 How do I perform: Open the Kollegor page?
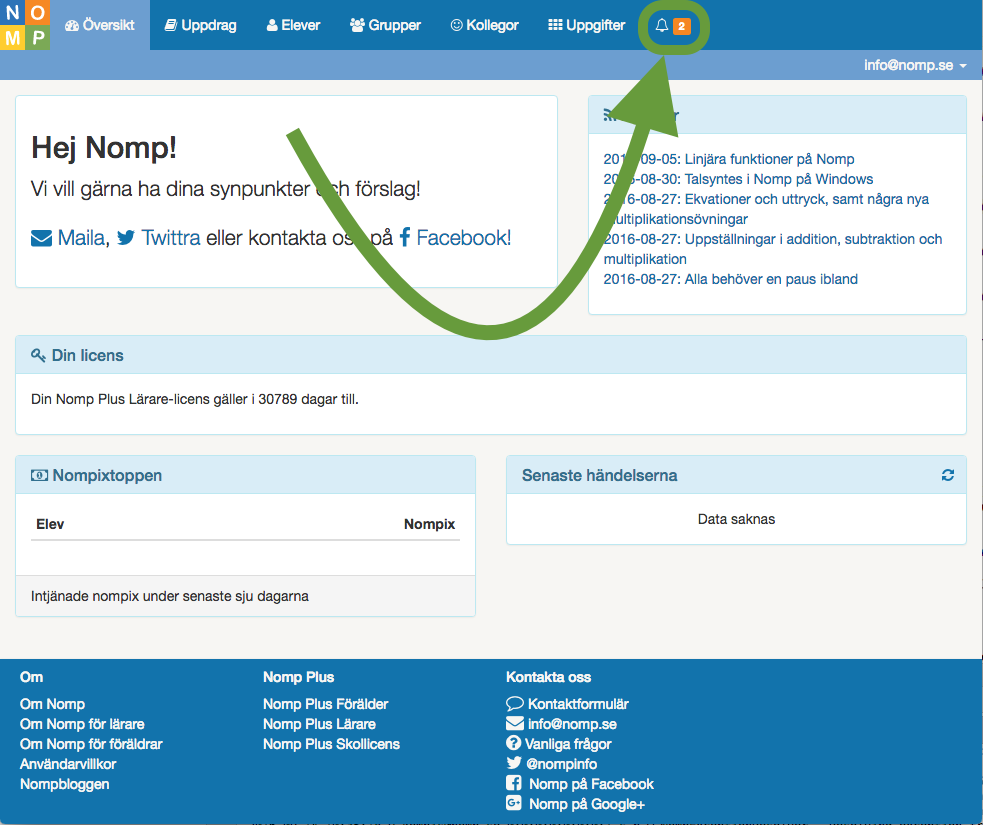pyautogui.click(x=485, y=25)
